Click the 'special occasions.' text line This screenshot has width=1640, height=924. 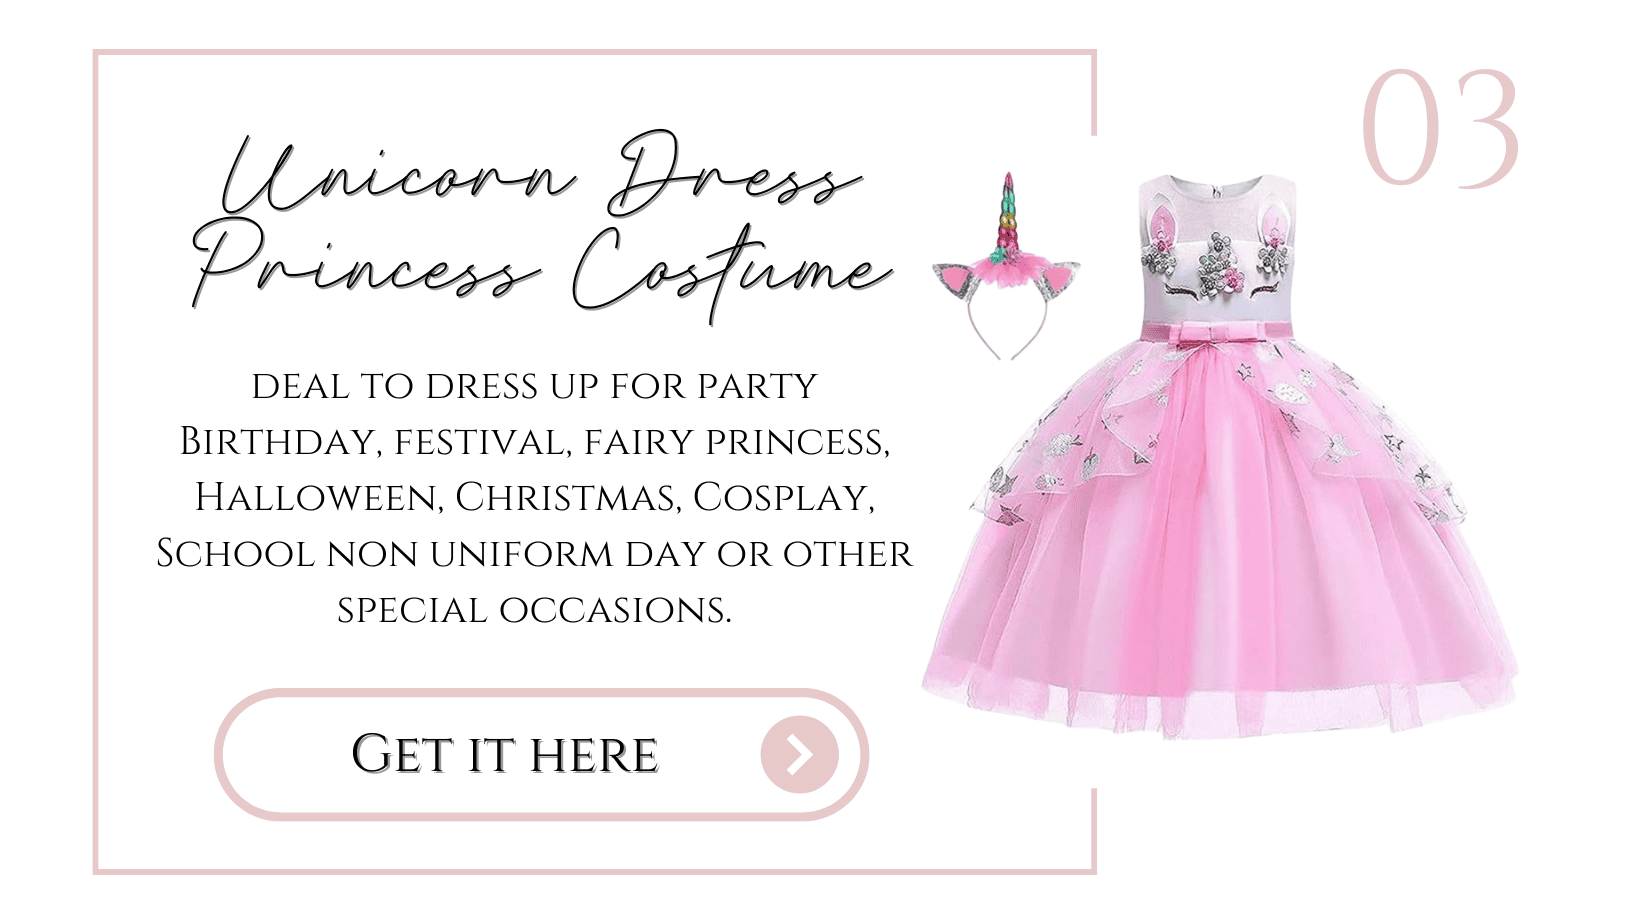tap(535, 610)
